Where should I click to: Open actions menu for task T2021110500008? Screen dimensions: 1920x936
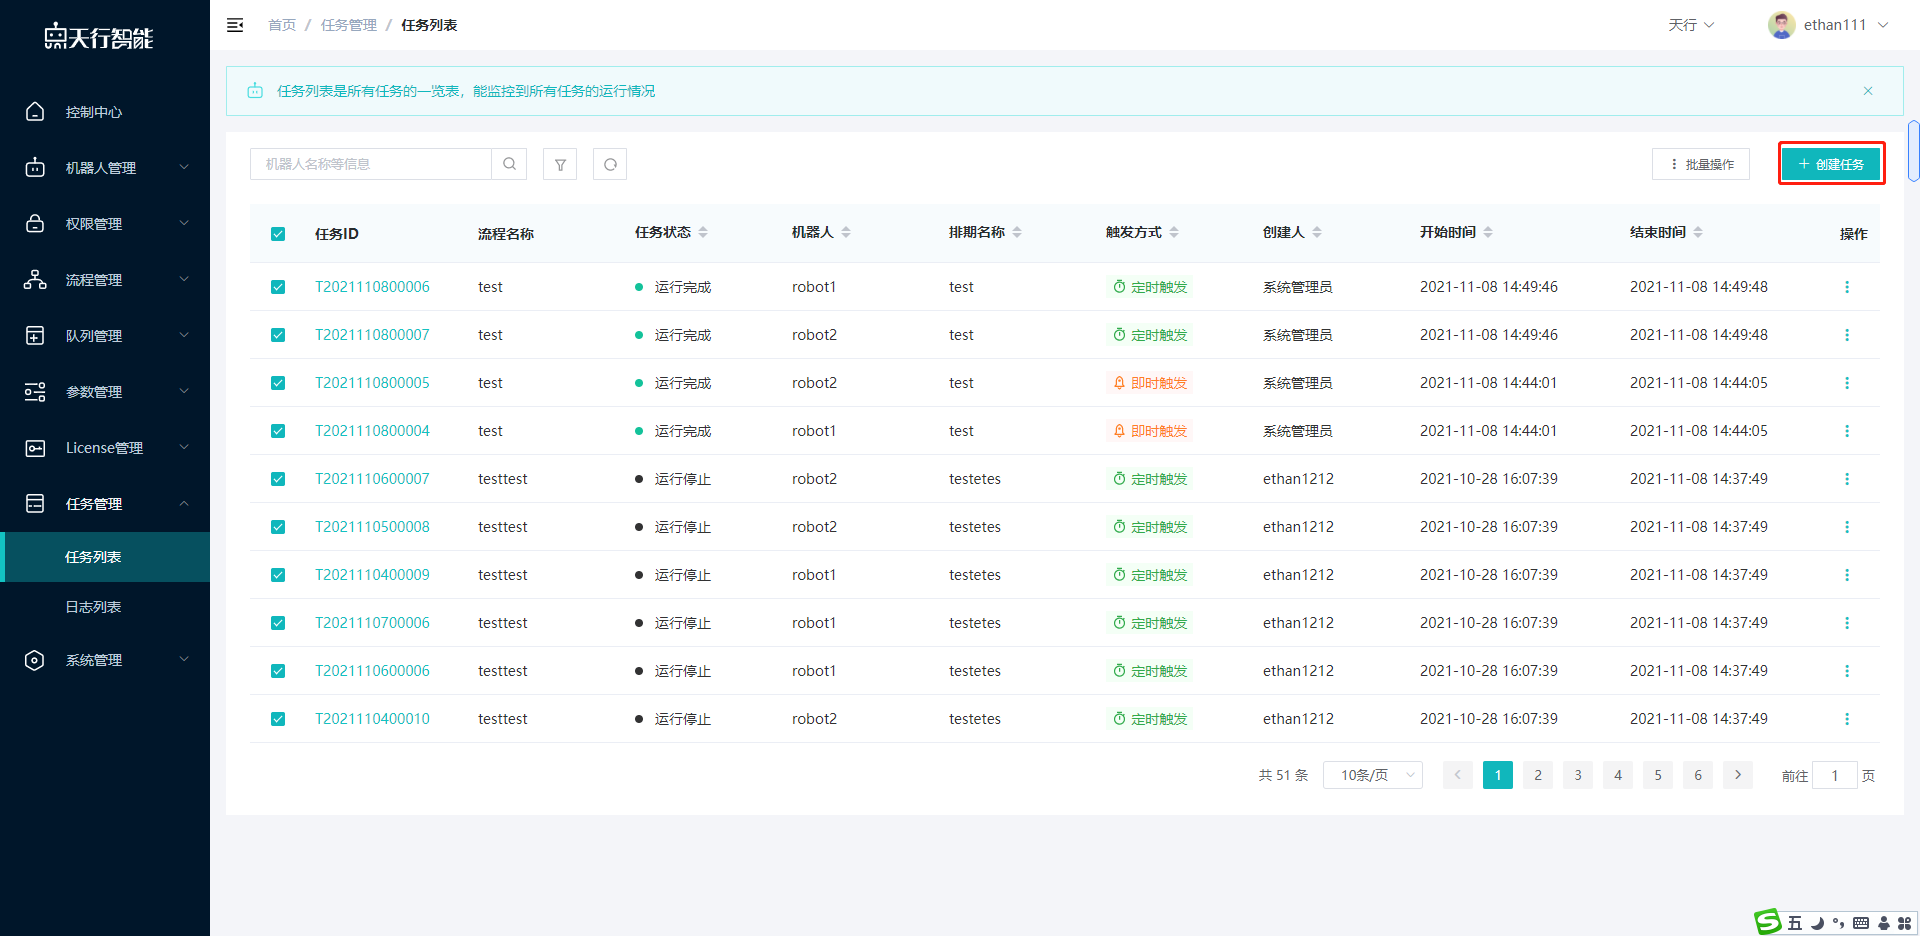1847,527
